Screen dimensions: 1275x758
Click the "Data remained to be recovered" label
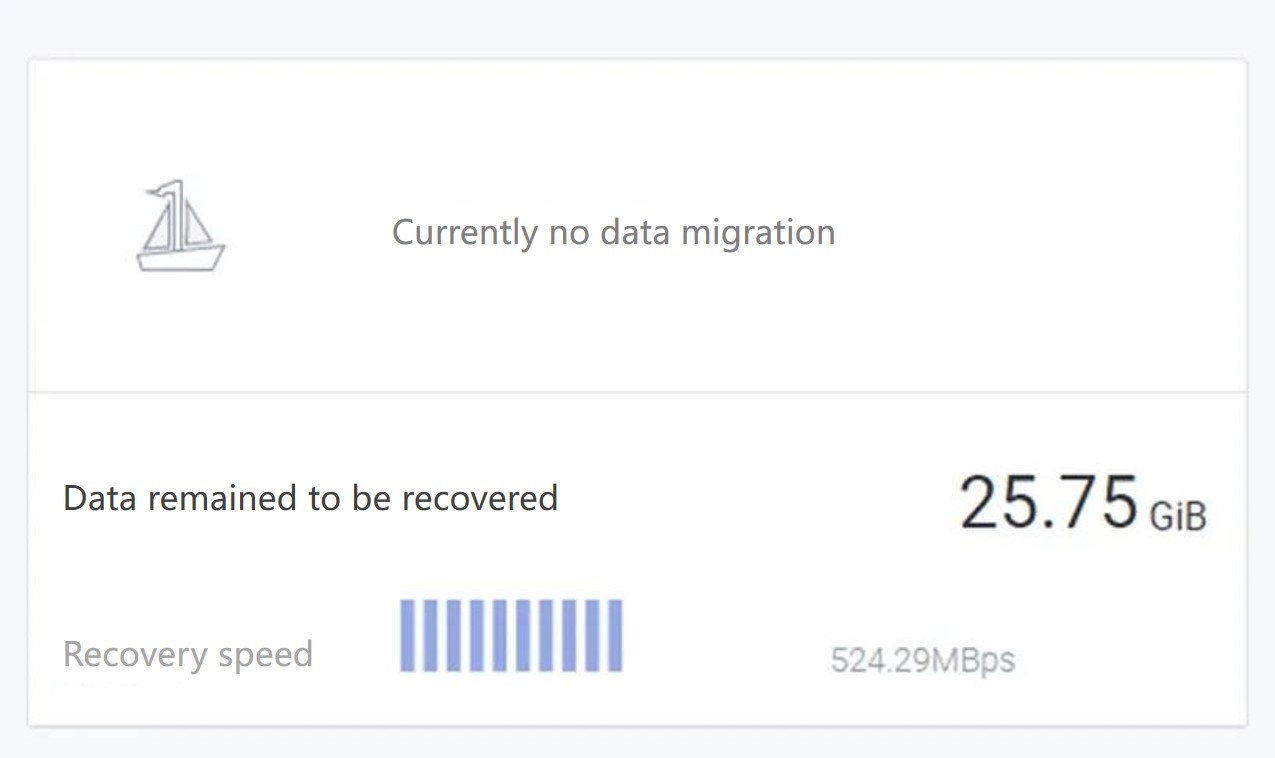click(x=310, y=498)
